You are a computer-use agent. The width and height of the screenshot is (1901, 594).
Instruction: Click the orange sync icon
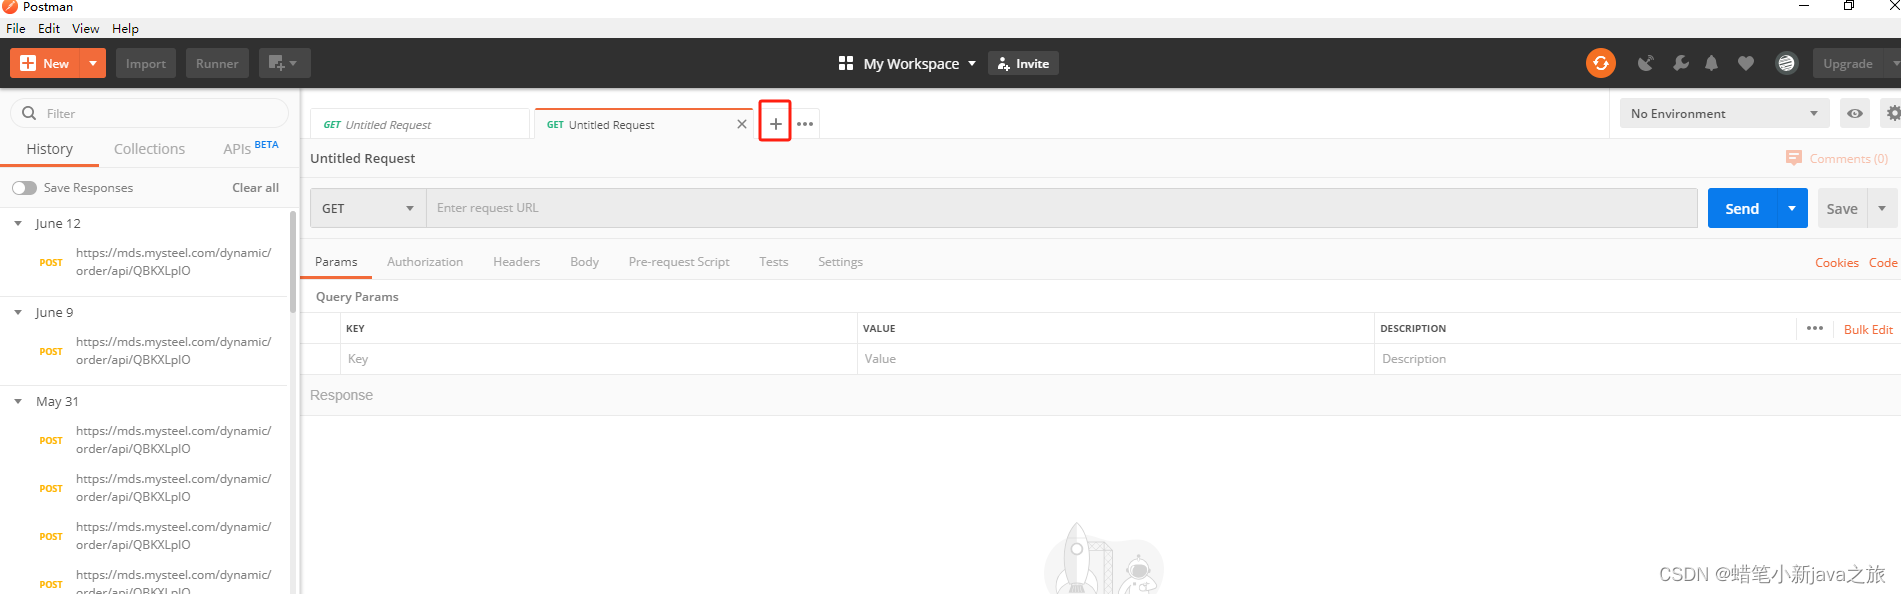pos(1600,63)
